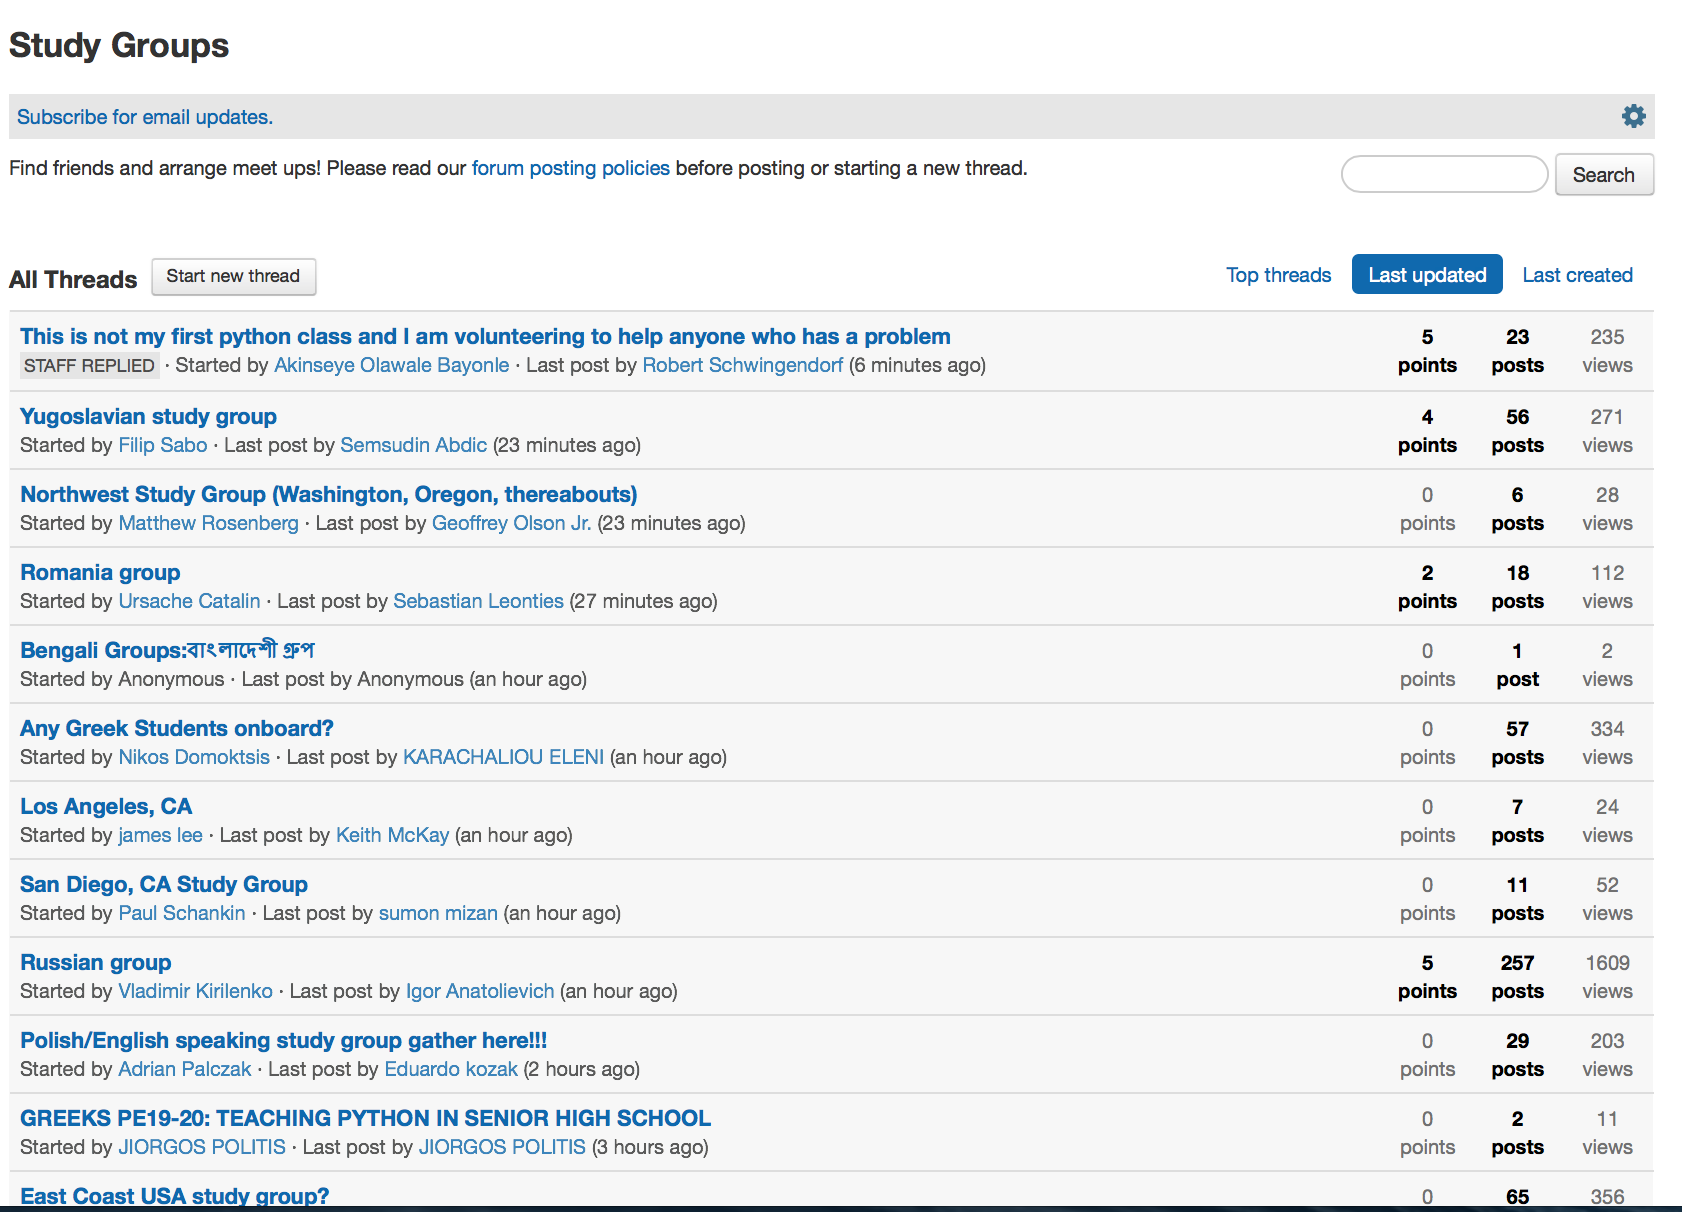Focus the forum search input field

coord(1444,174)
